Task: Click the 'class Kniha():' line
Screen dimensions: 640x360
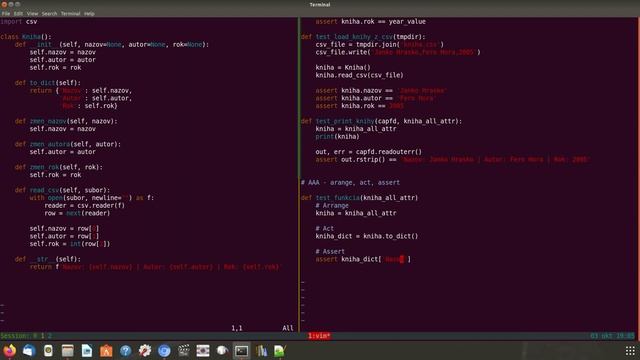Action: tap(26, 37)
